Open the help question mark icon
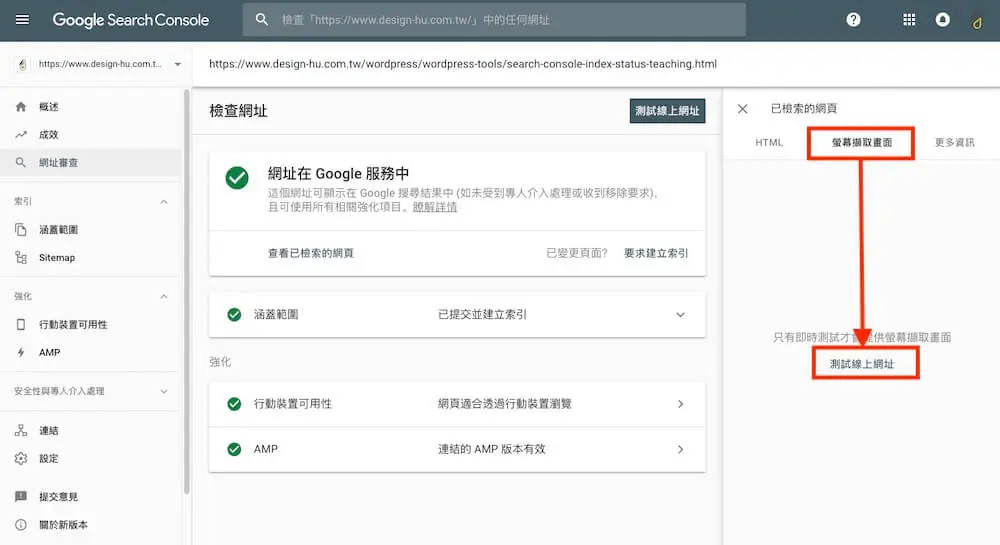This screenshot has width=1000, height=545. (853, 20)
